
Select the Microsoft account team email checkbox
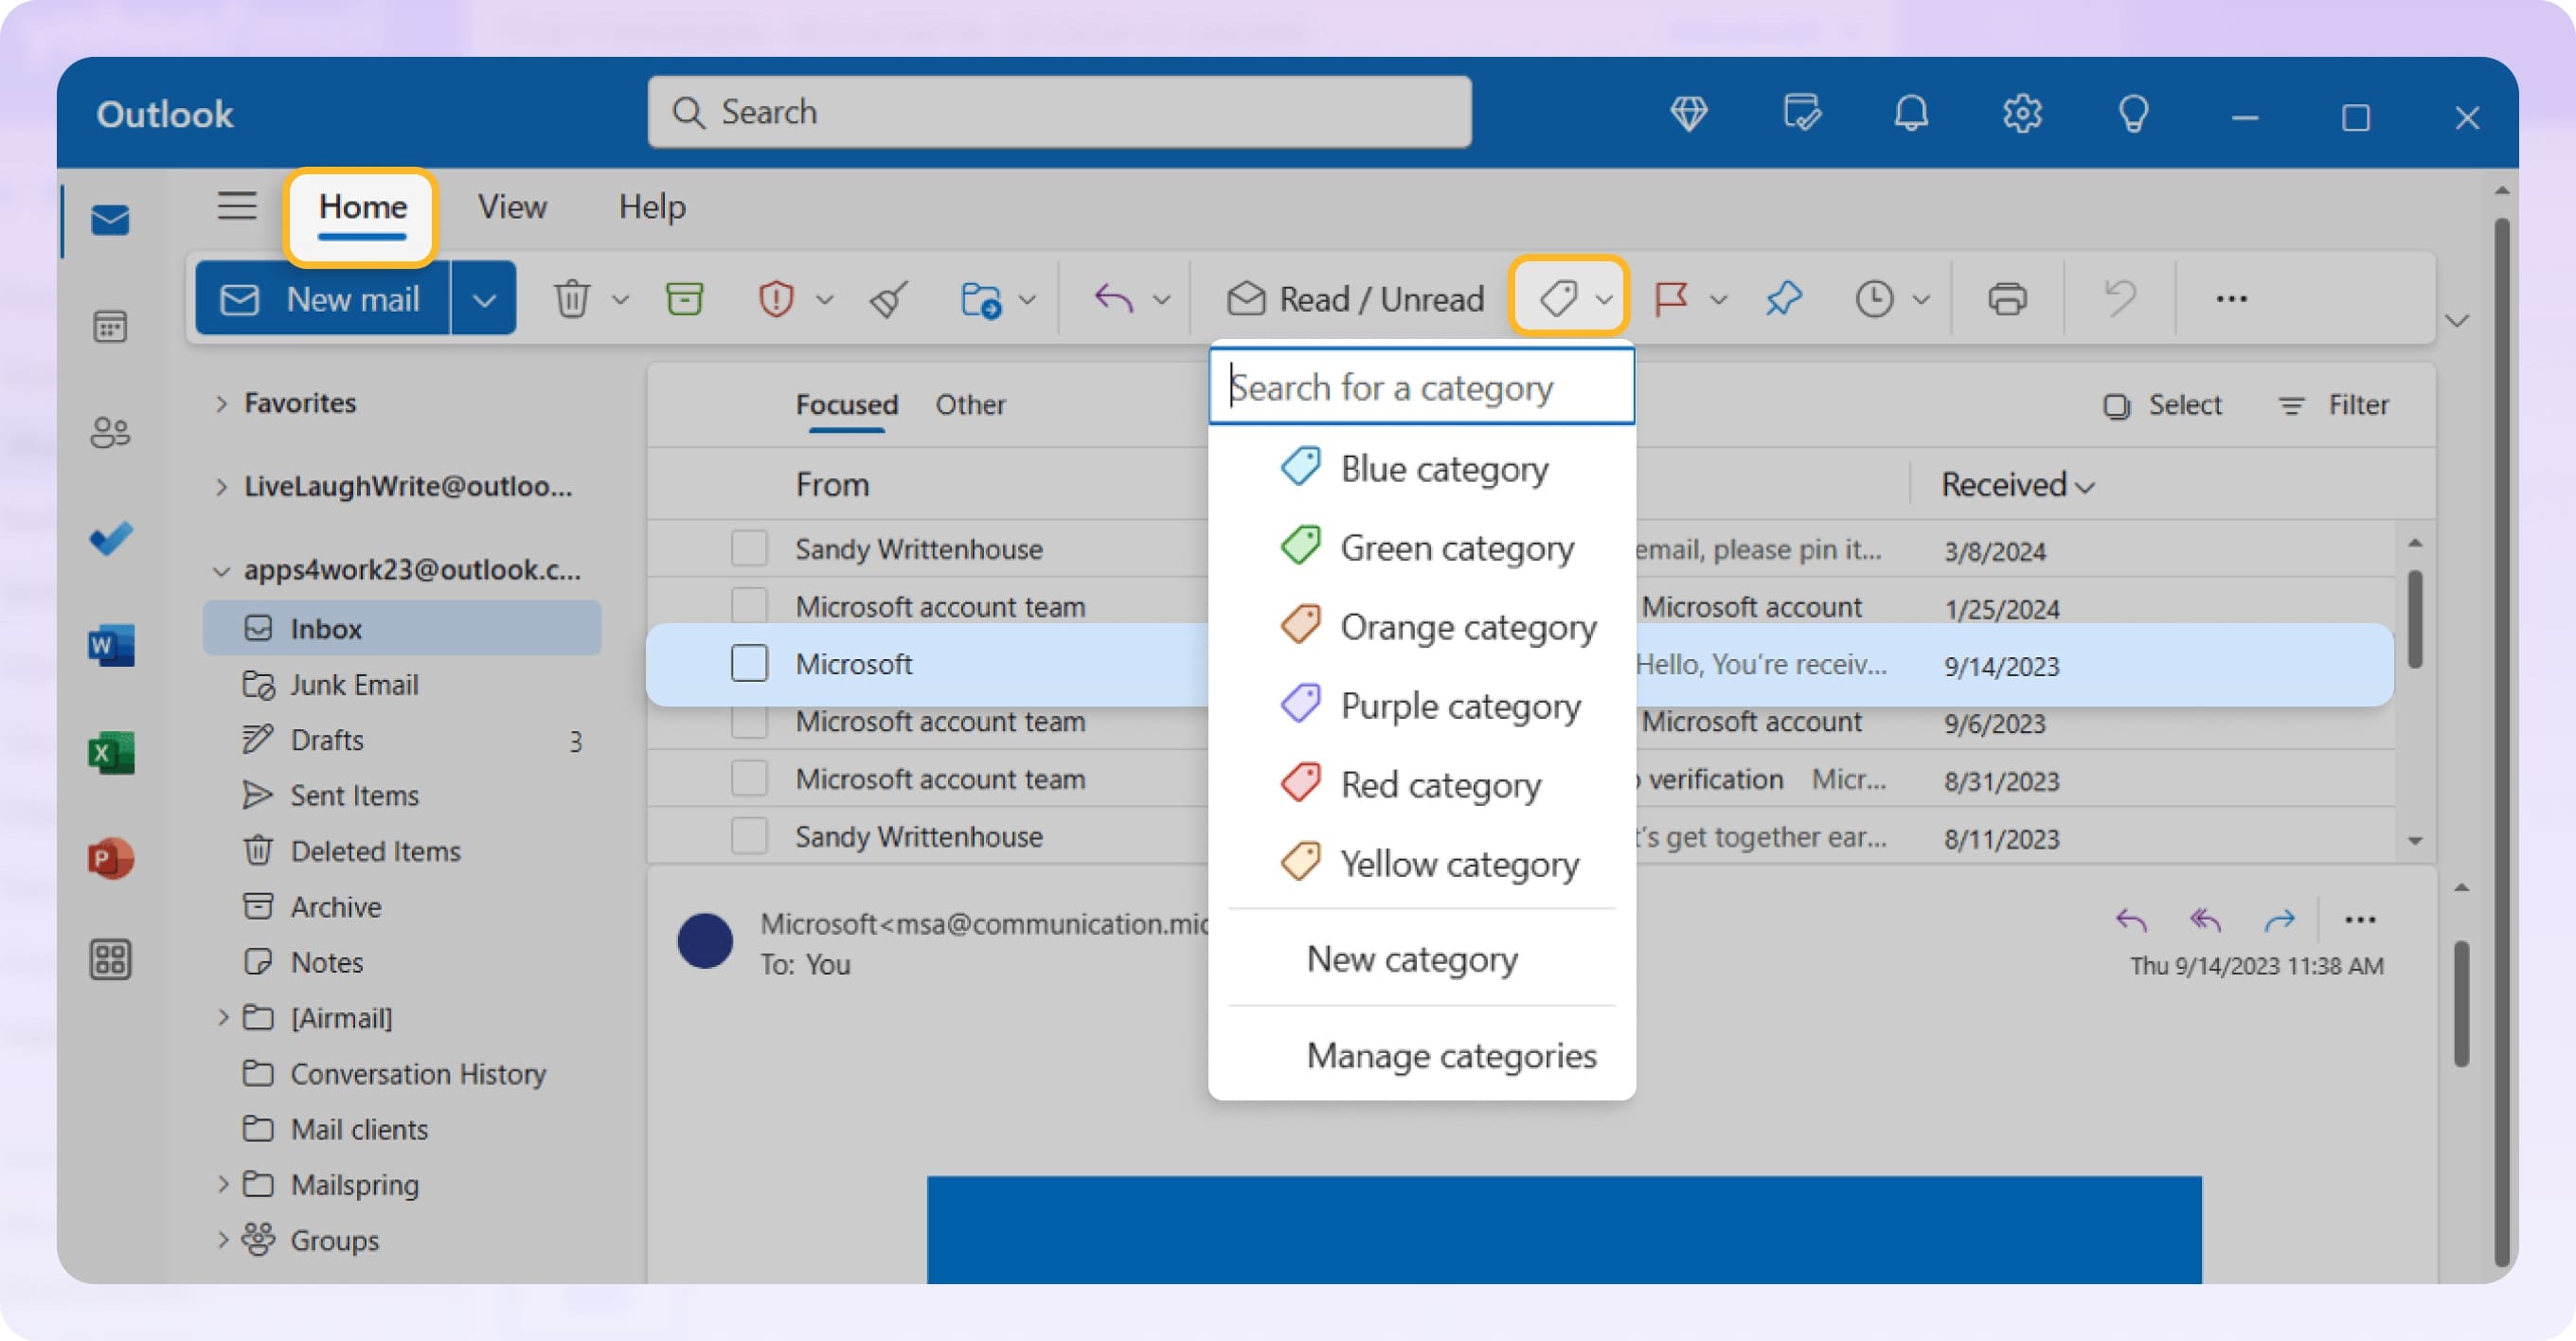click(749, 605)
